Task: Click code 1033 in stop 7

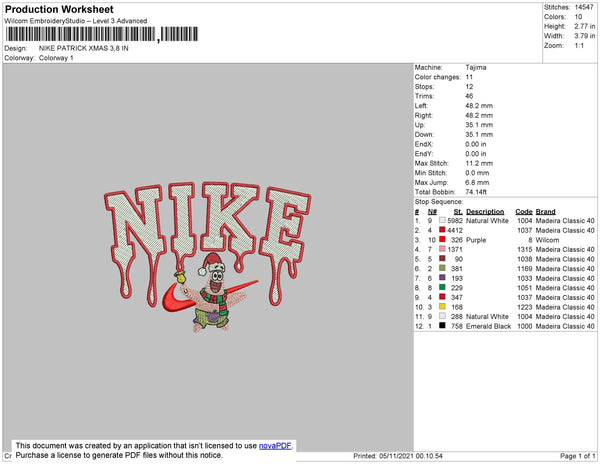Action: 525,278
